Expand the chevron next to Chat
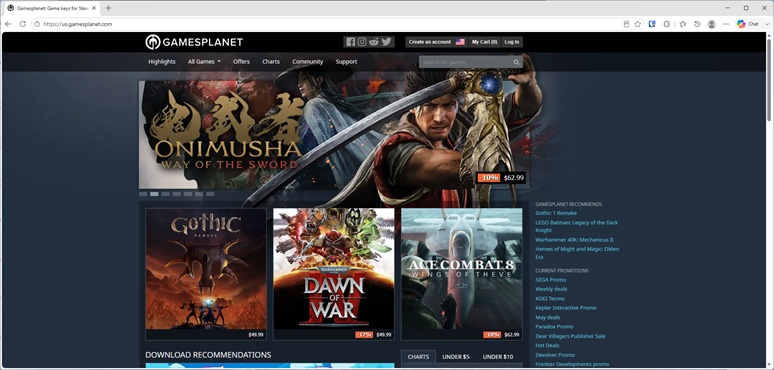Screen dimensions: 774x370 767,24
